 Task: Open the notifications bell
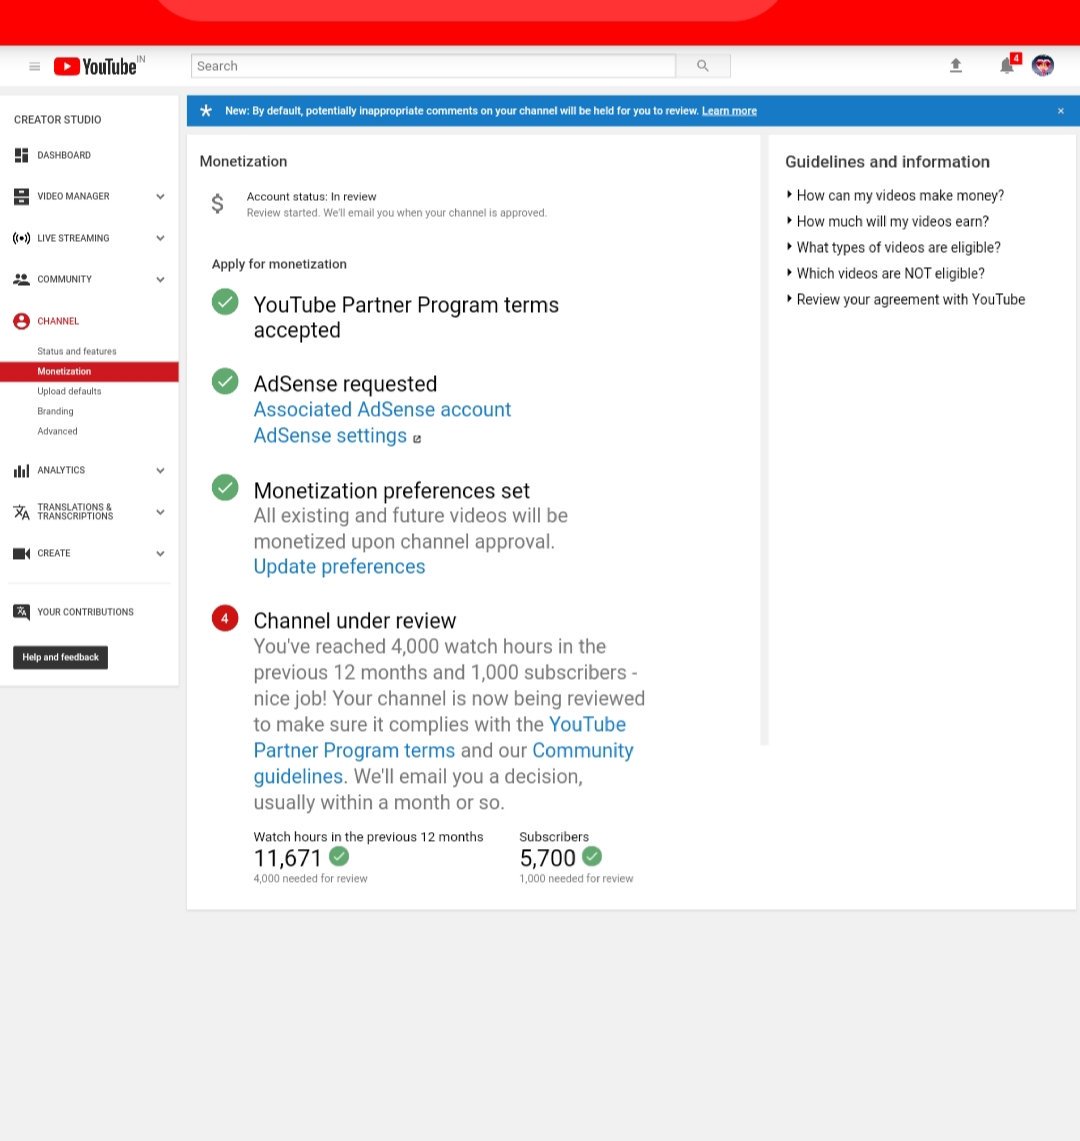click(x=1007, y=65)
